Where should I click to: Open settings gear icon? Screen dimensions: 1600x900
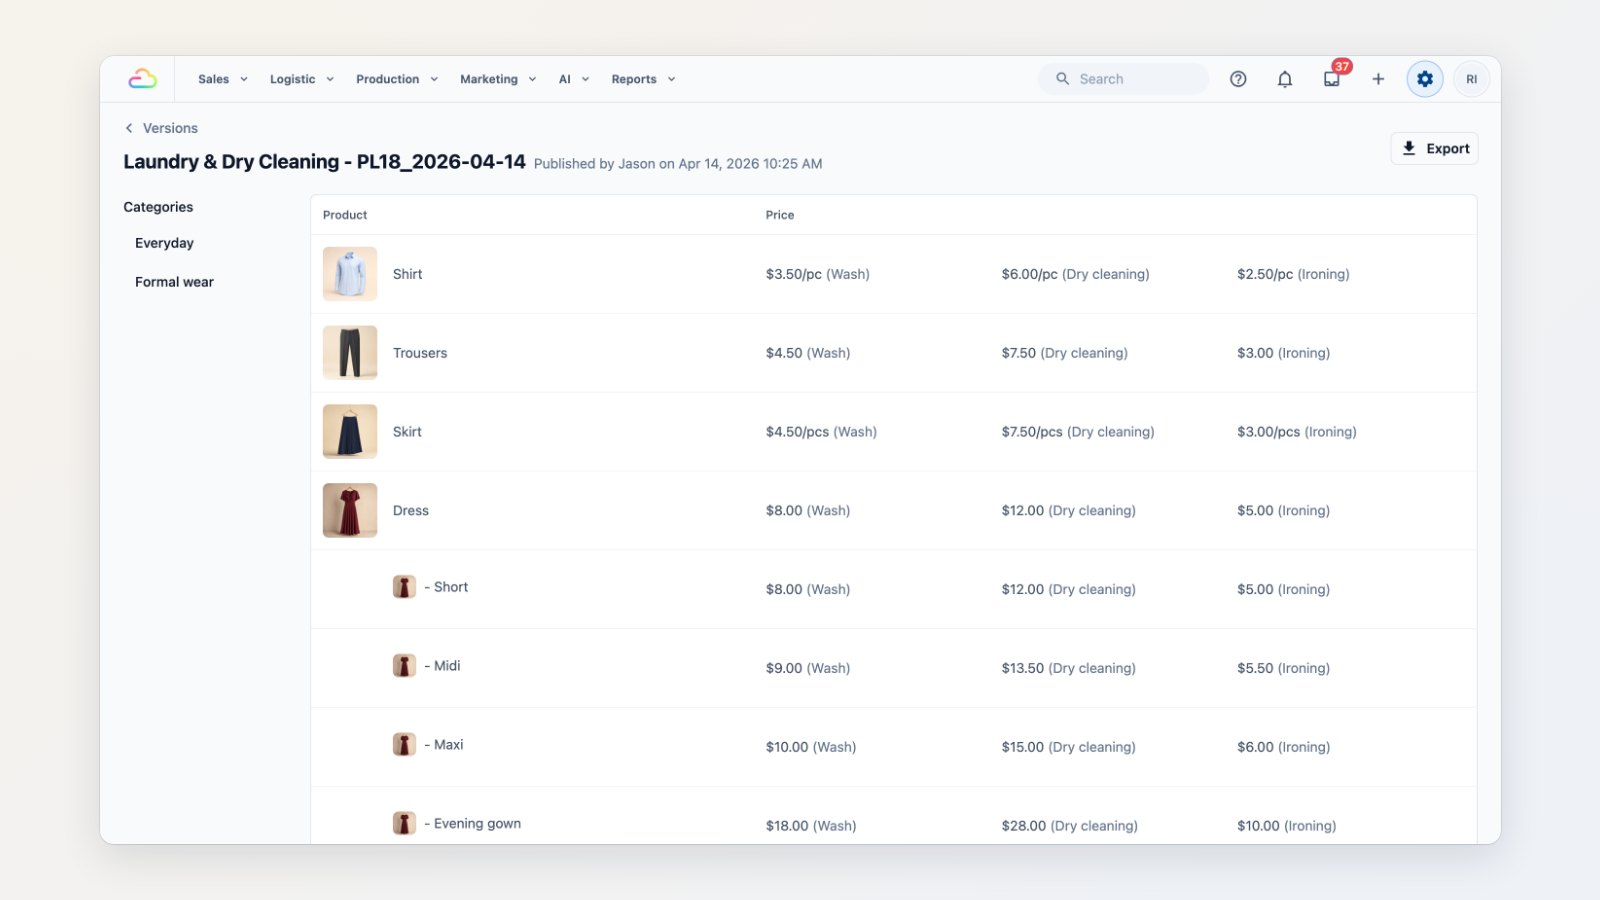(x=1425, y=79)
